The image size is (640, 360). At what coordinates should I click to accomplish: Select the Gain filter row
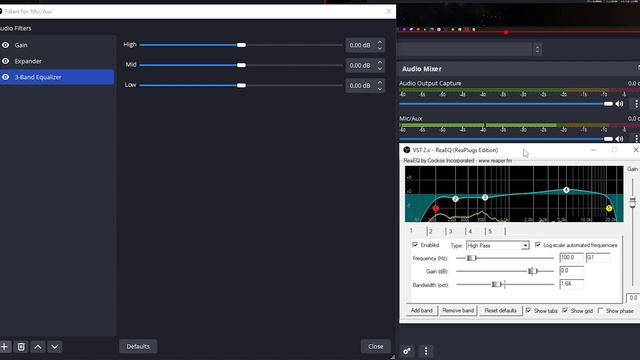click(57, 45)
